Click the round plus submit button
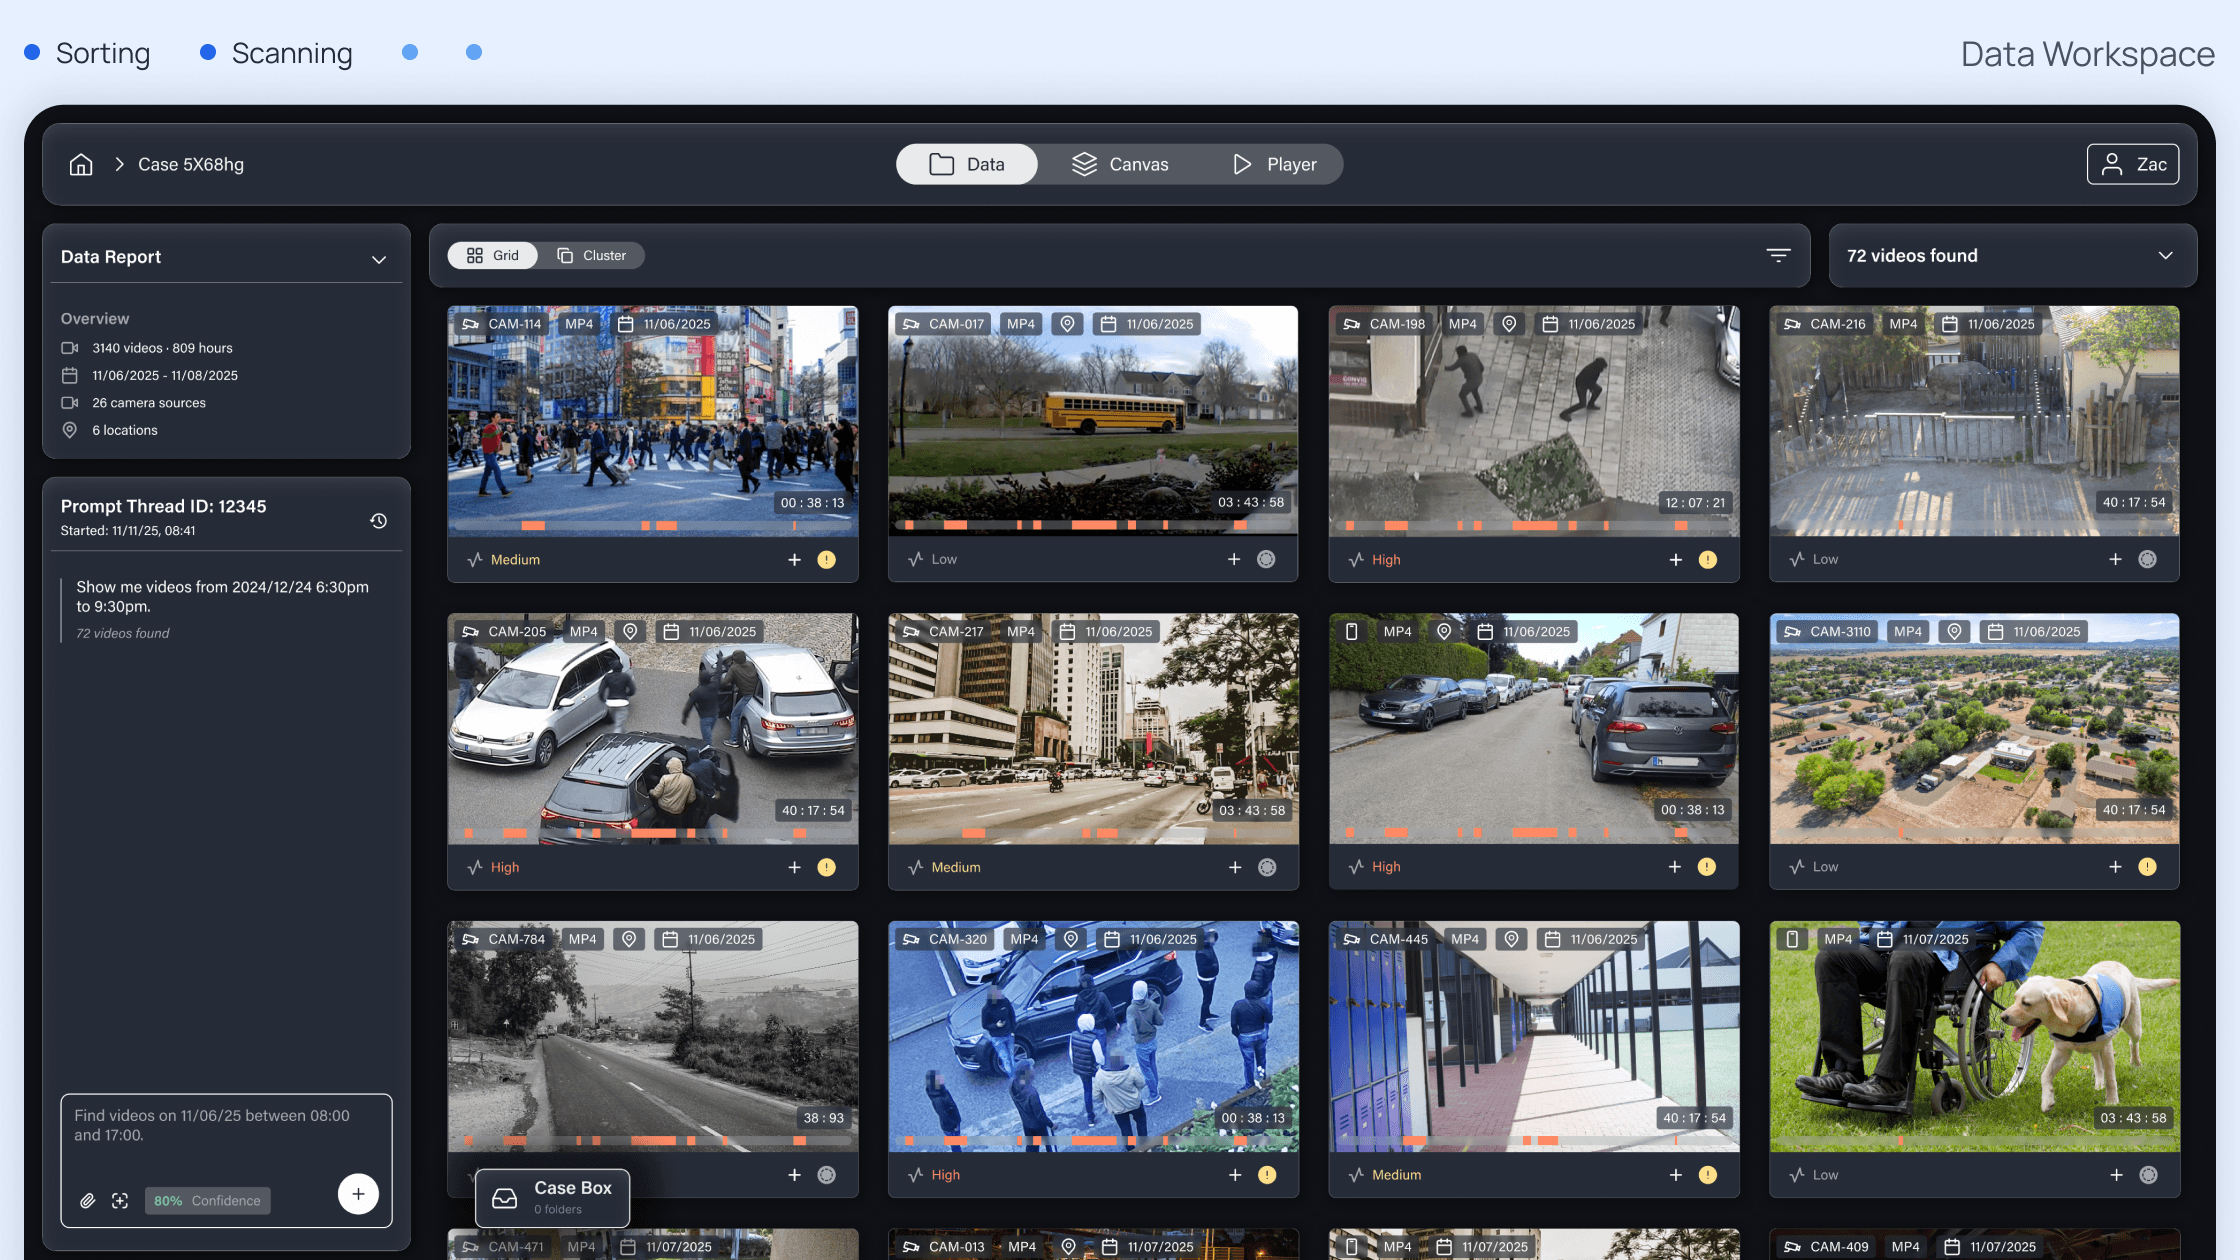 tap(358, 1194)
